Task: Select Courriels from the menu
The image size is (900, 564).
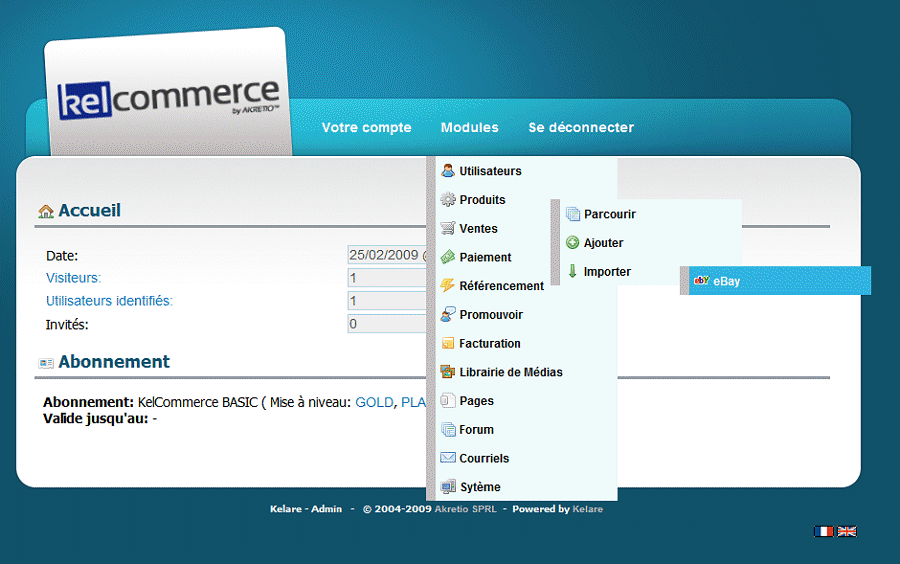Action: pos(484,459)
